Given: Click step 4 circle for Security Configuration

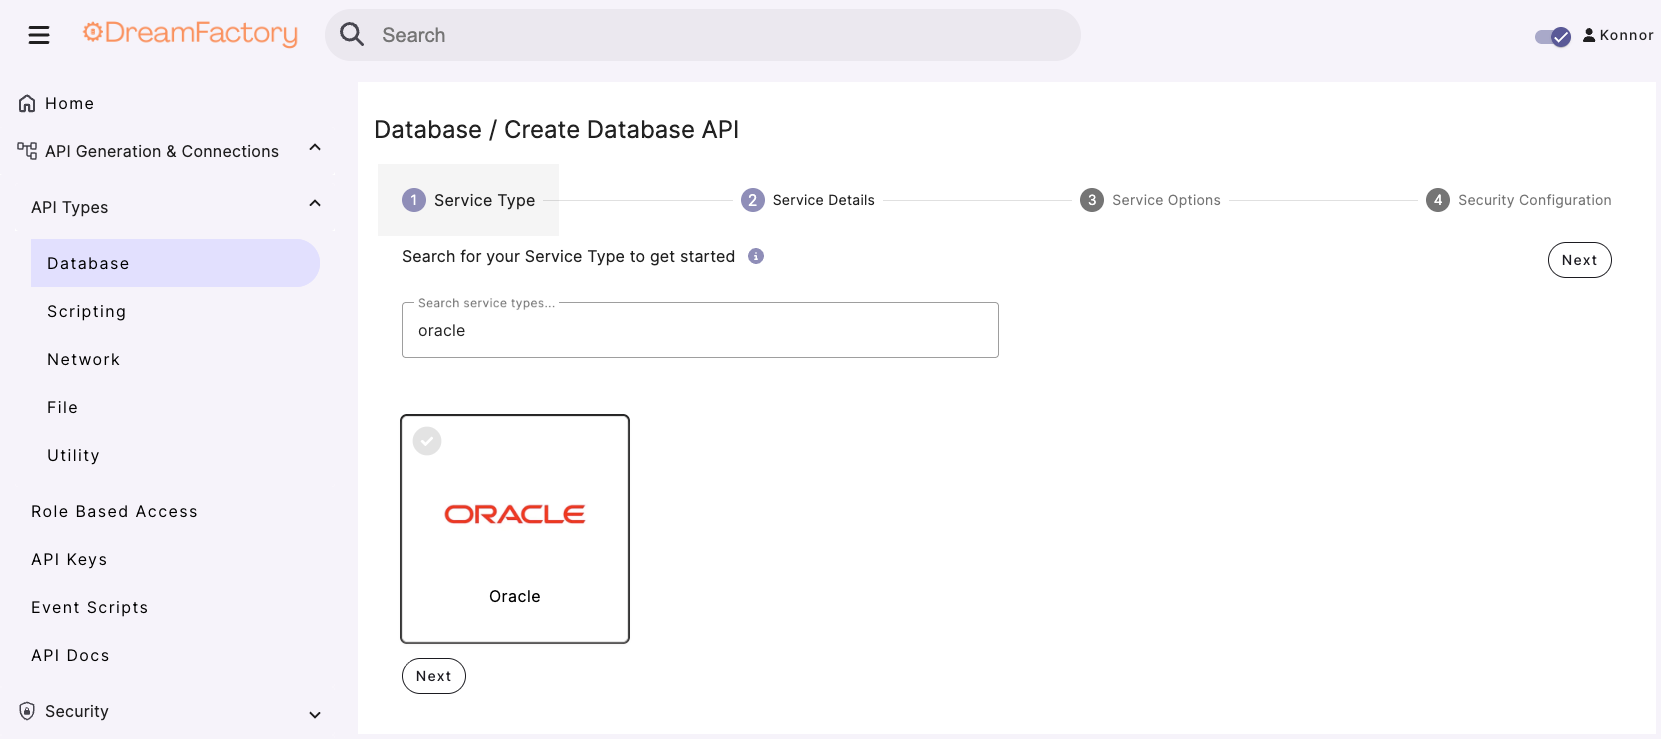Looking at the screenshot, I should [x=1438, y=200].
